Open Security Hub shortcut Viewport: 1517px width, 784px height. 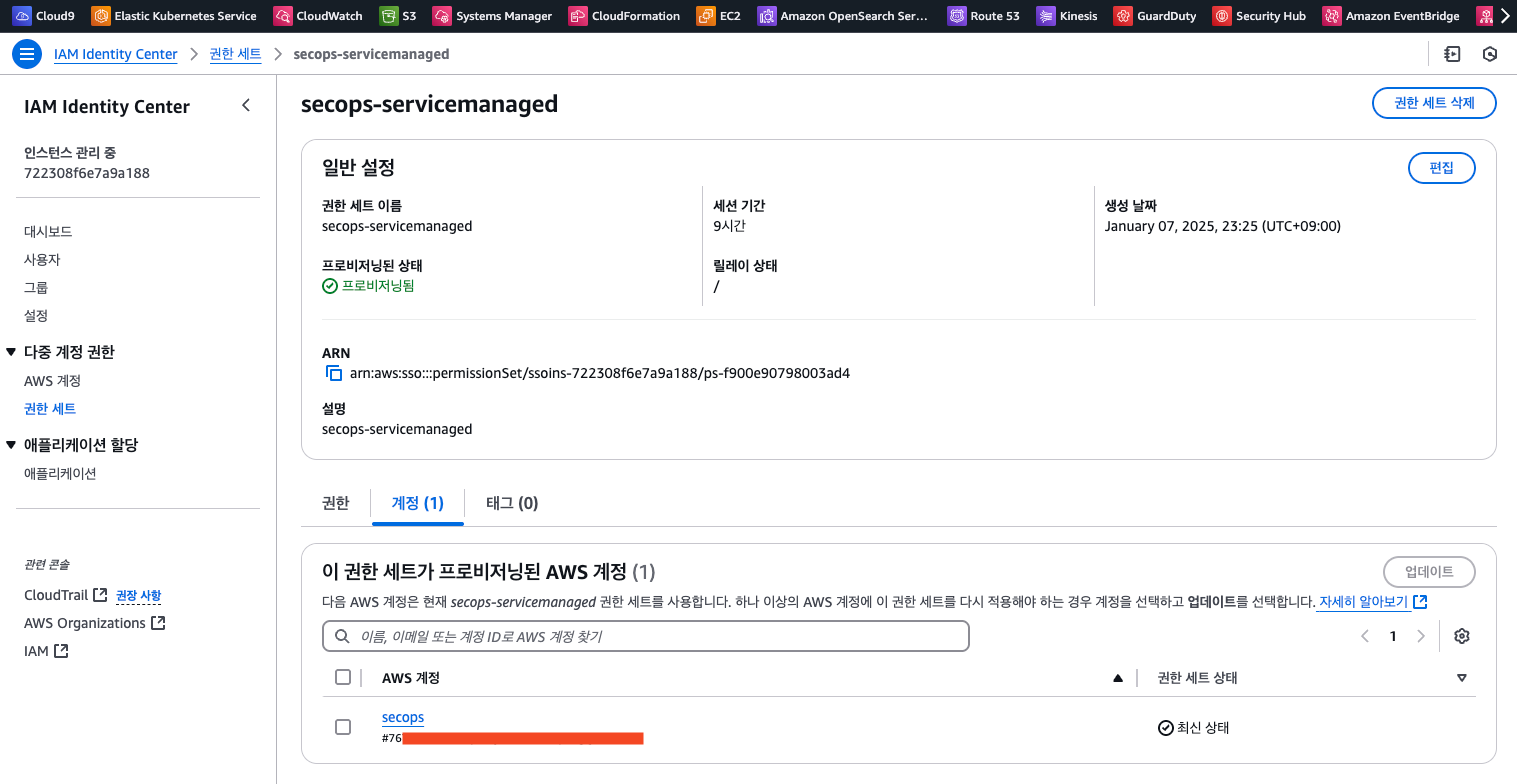tap(1261, 16)
